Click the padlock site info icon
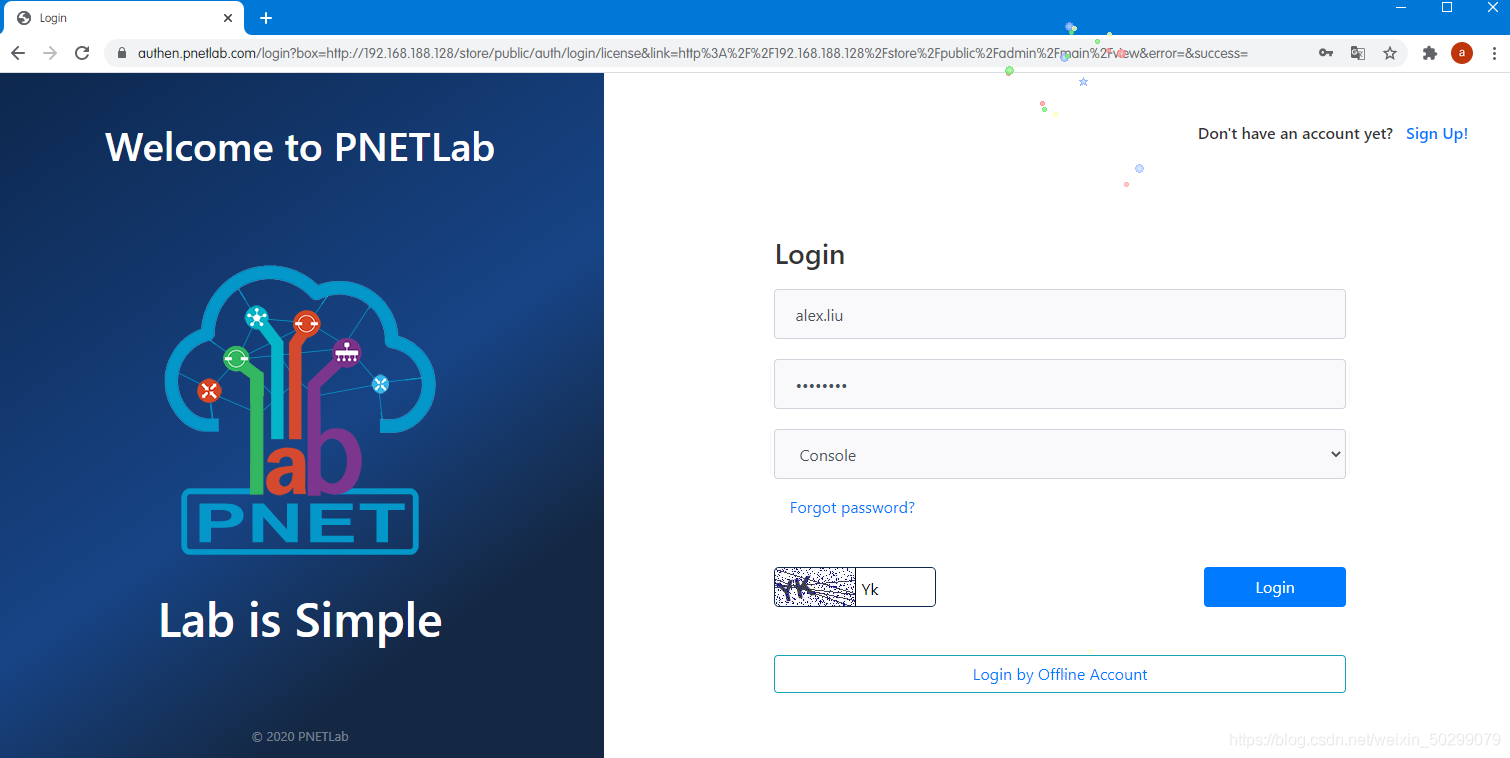Screen dimensions: 1510x758 [122, 53]
